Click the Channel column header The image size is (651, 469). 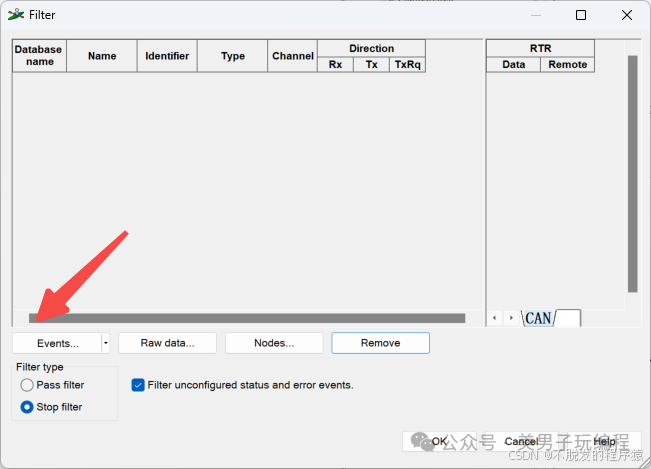[x=293, y=56]
